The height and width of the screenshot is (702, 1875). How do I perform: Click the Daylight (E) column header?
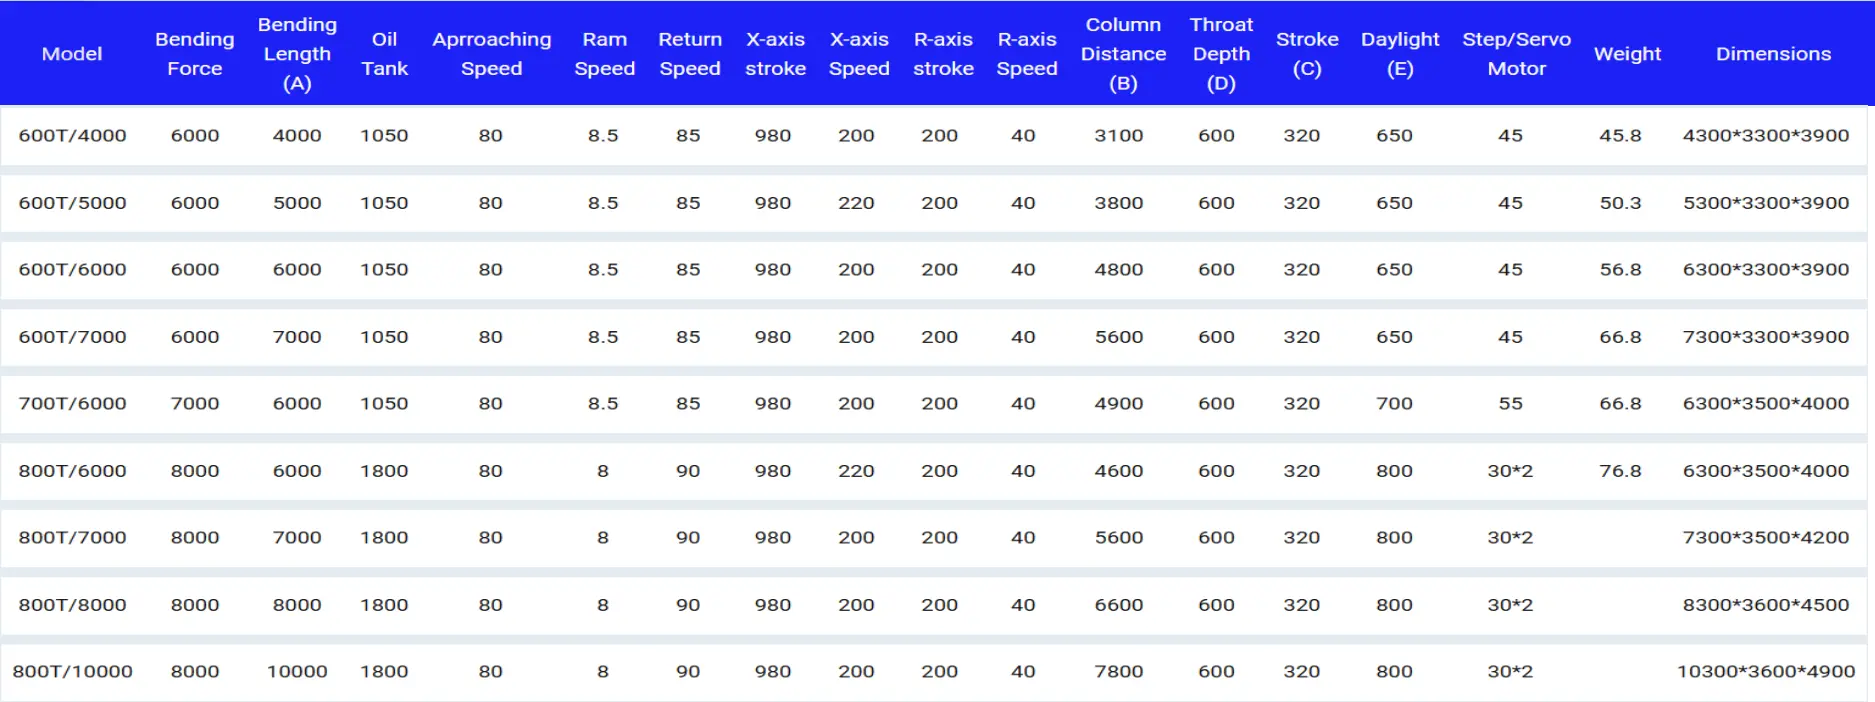click(x=1400, y=54)
